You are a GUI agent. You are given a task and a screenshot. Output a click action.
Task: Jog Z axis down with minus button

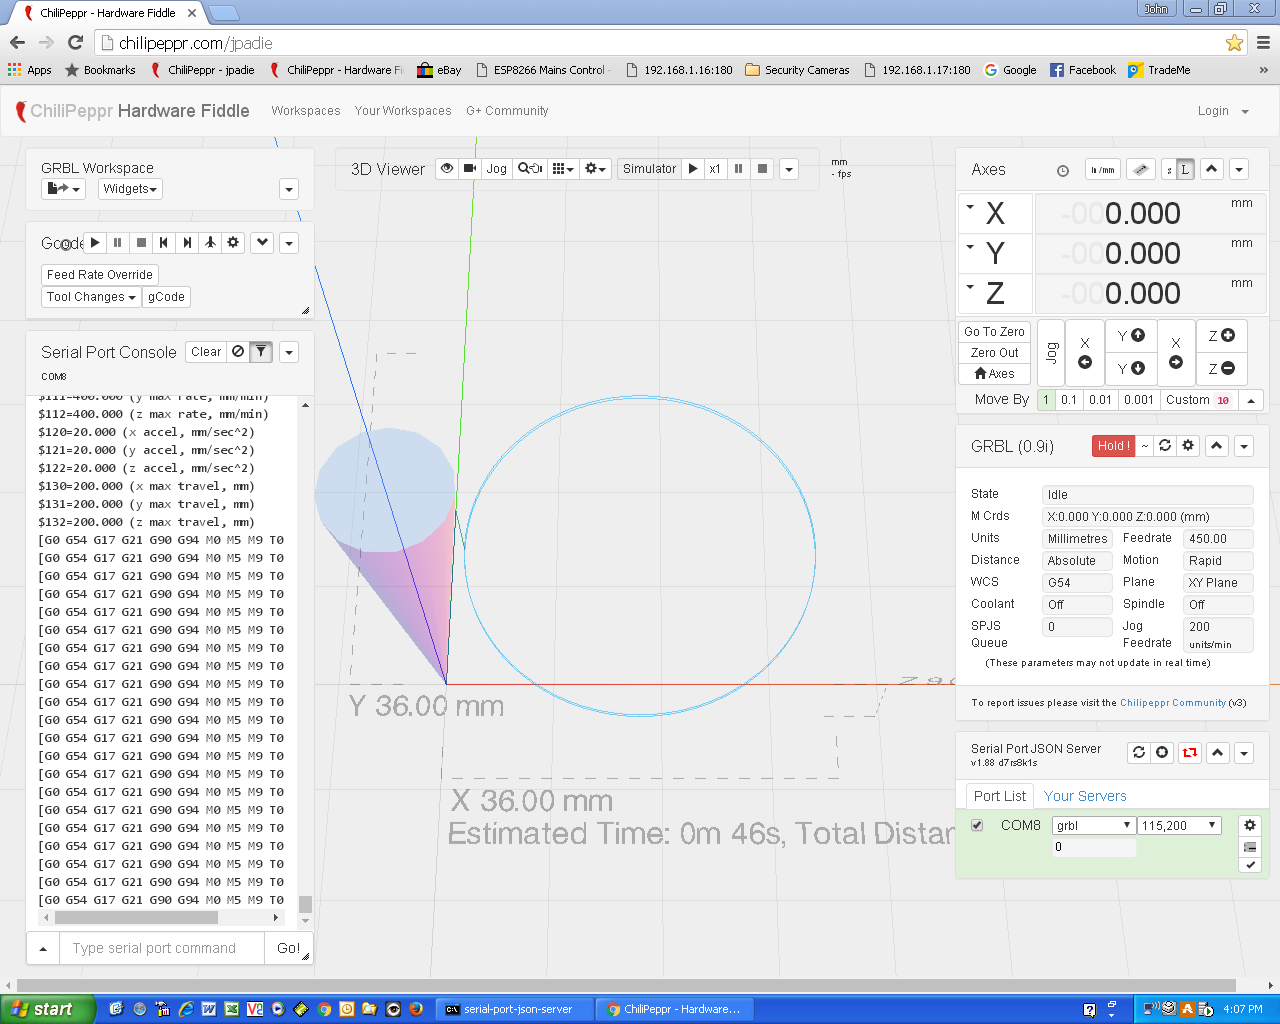coord(1221,369)
